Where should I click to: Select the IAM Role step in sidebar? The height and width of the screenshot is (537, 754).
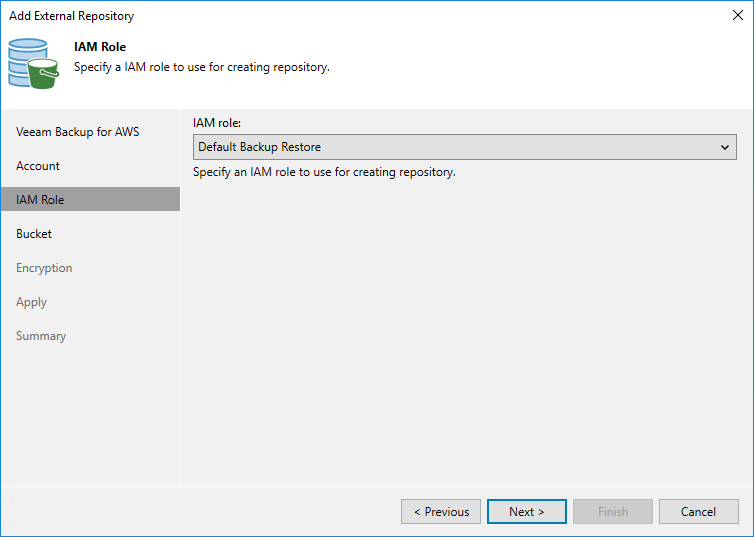(x=40, y=200)
